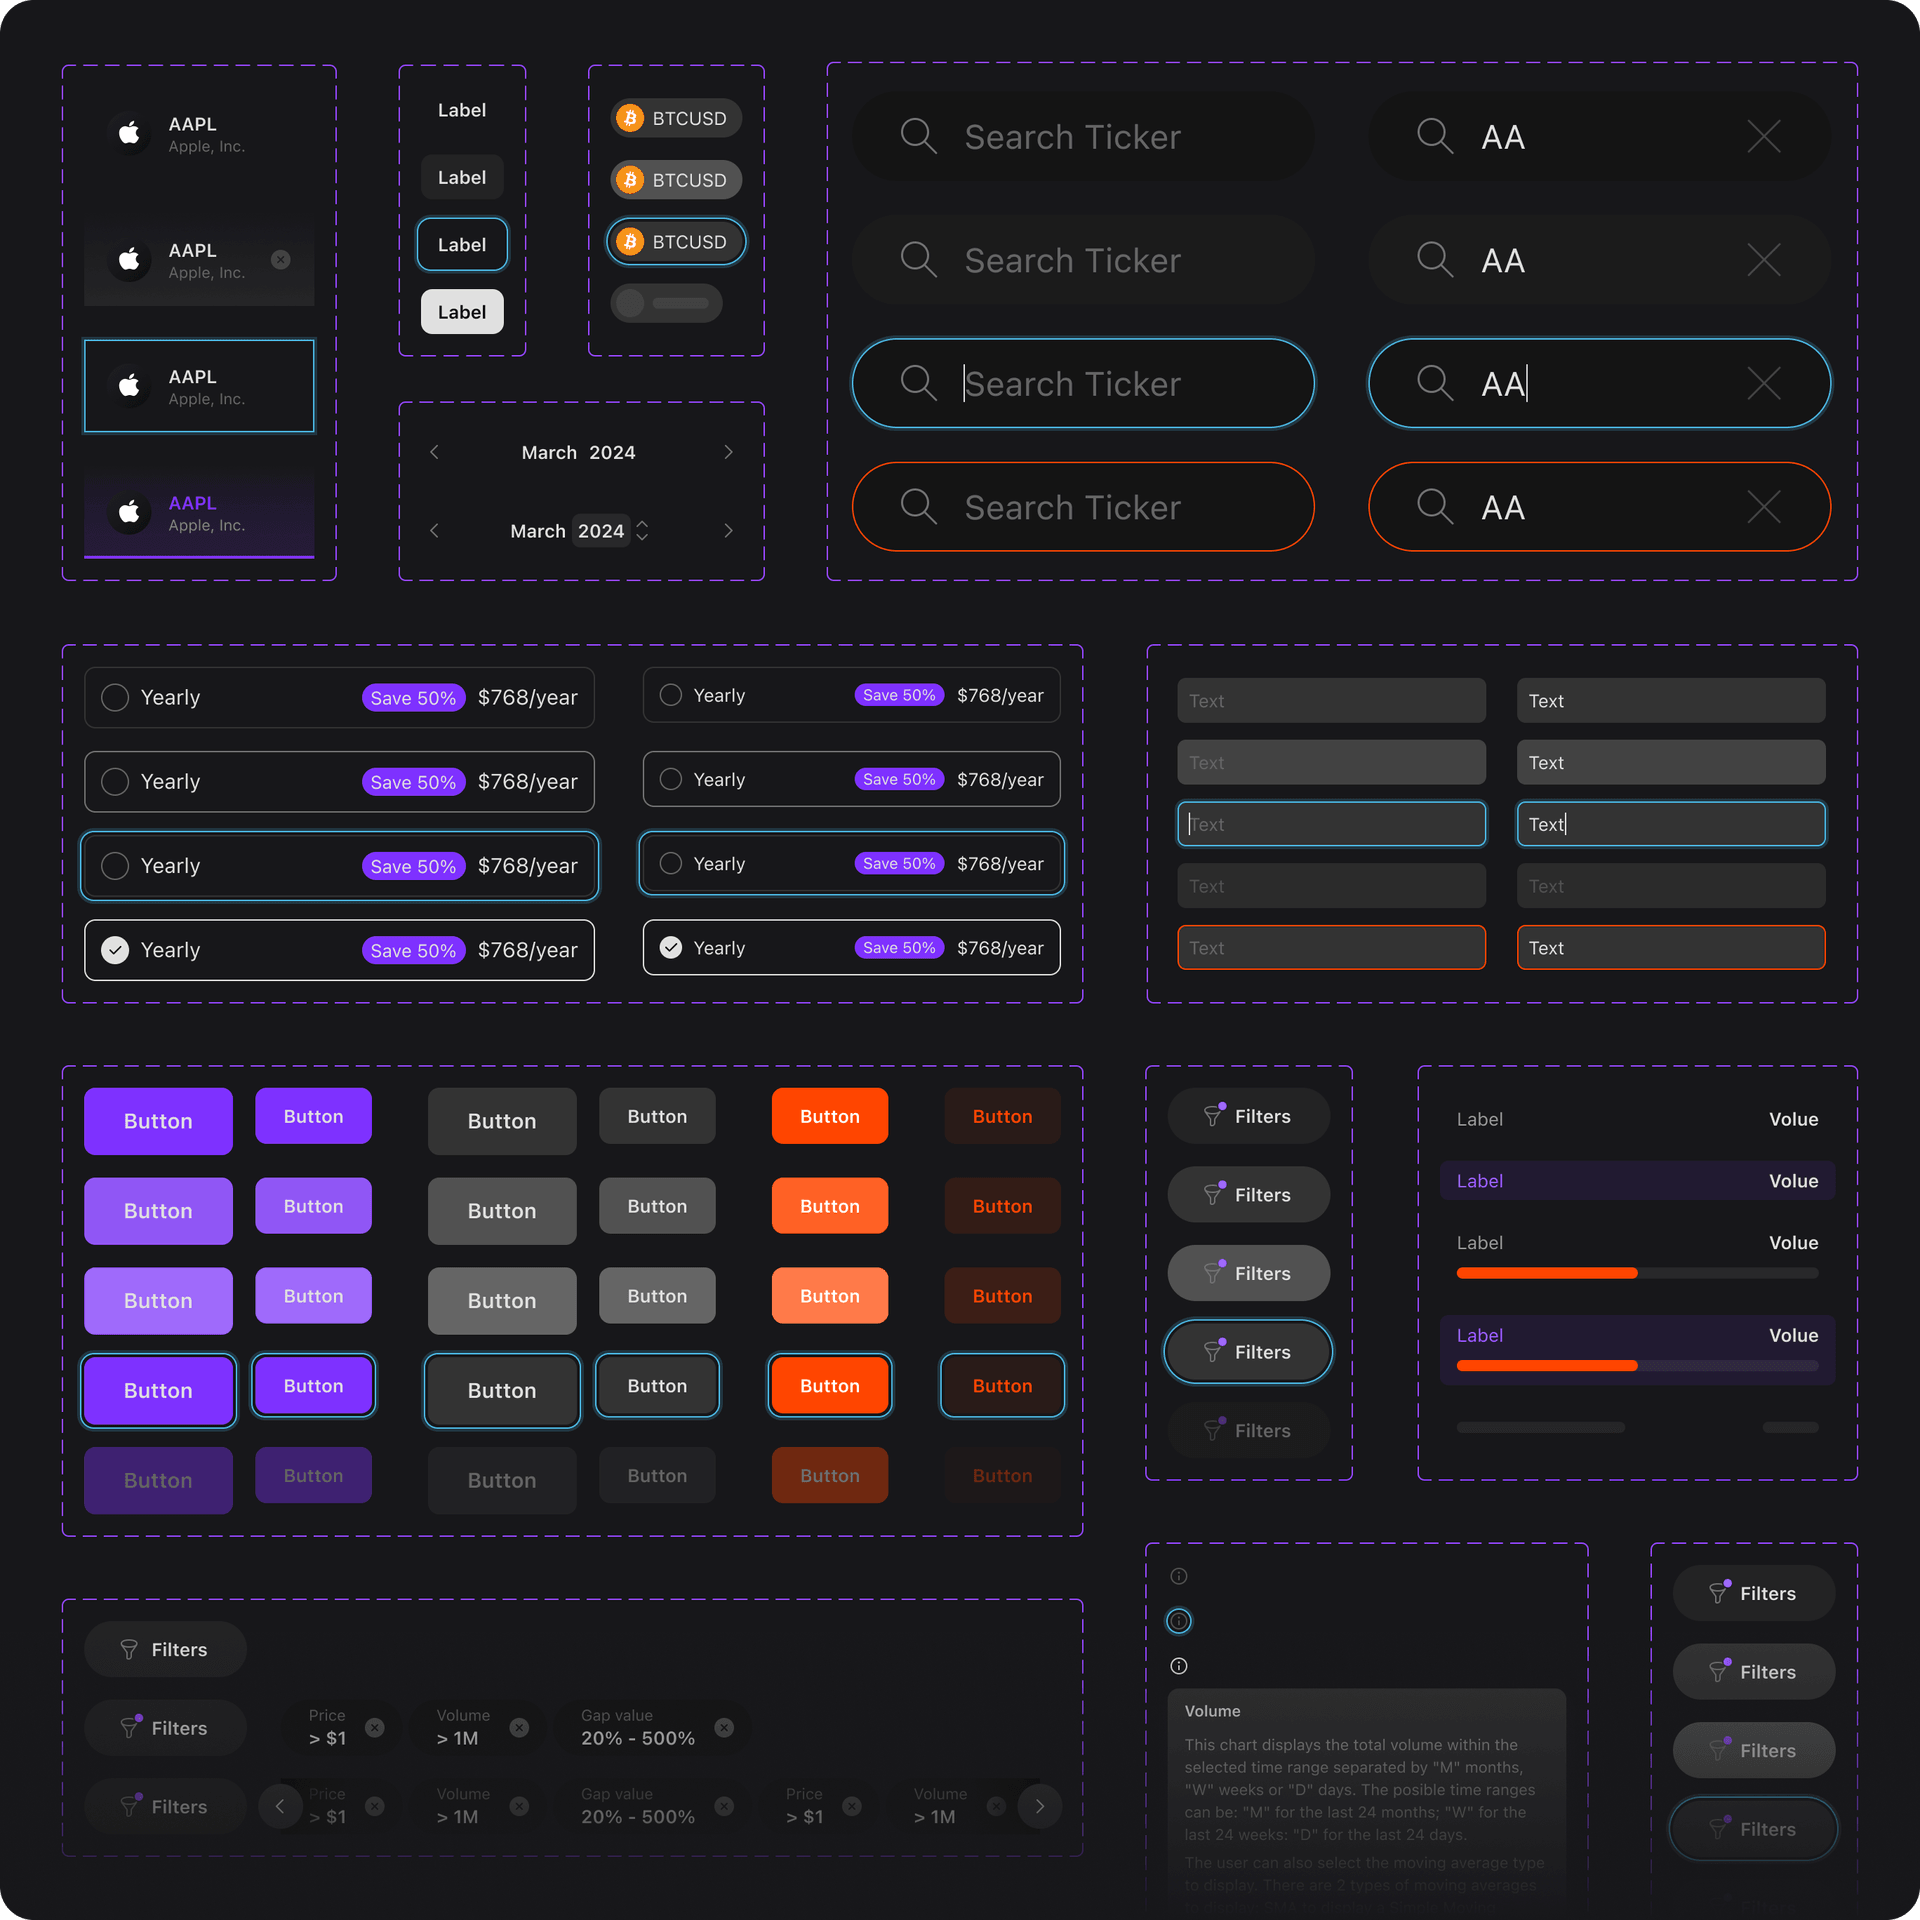The image size is (1920, 1920).
Task: Click the dark orange-text Button with a blue focus ring
Action: pos(1002,1386)
